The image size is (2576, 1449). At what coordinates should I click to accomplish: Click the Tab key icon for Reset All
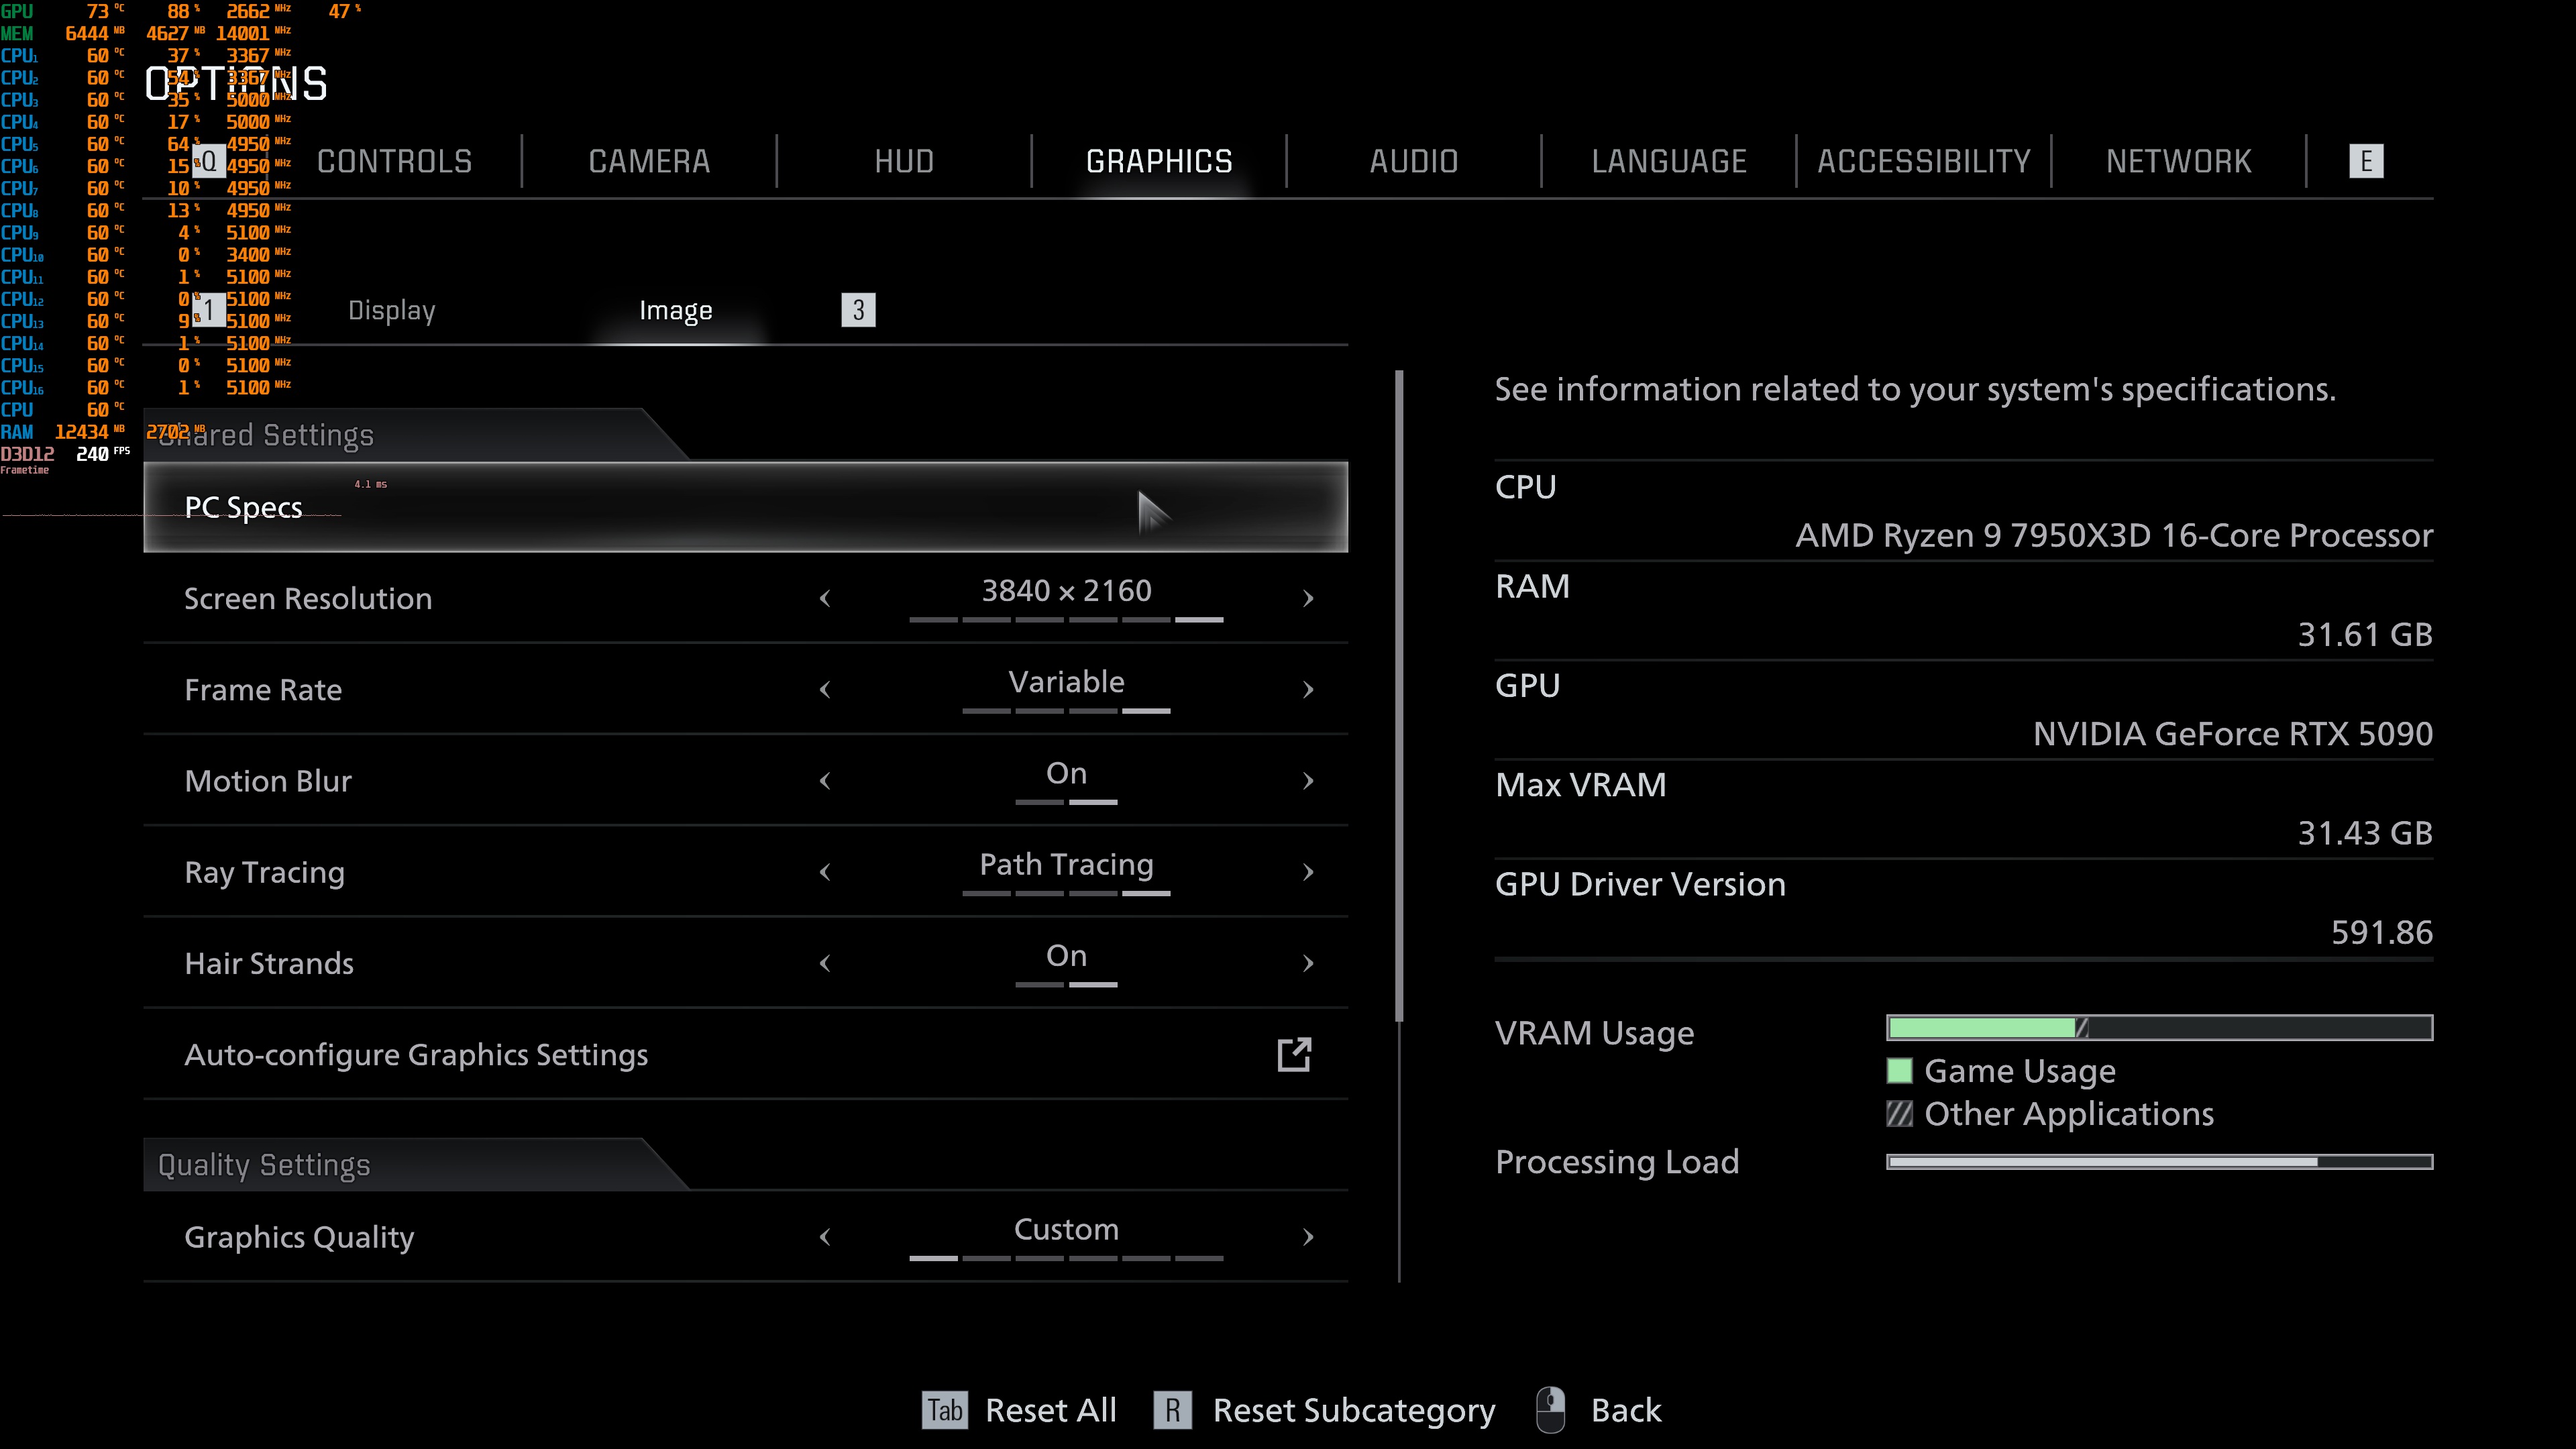click(944, 1410)
